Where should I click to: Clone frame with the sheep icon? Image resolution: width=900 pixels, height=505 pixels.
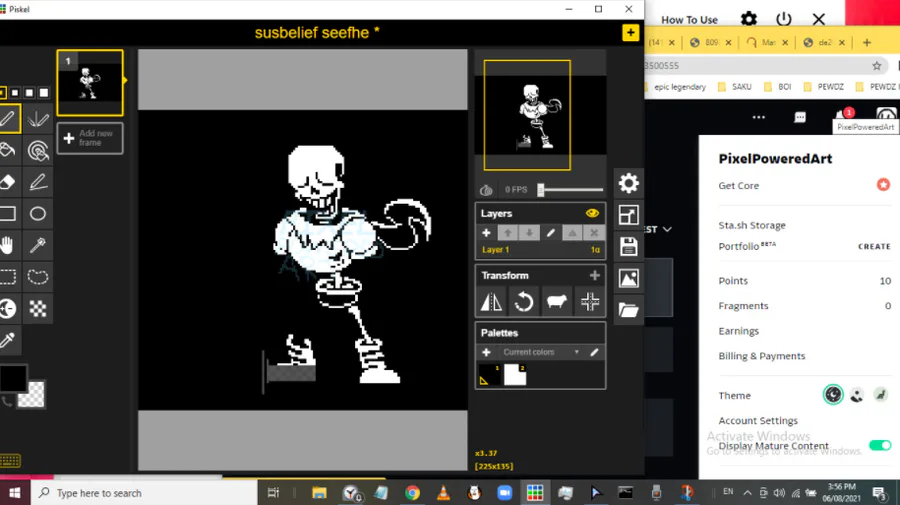[x=557, y=301]
